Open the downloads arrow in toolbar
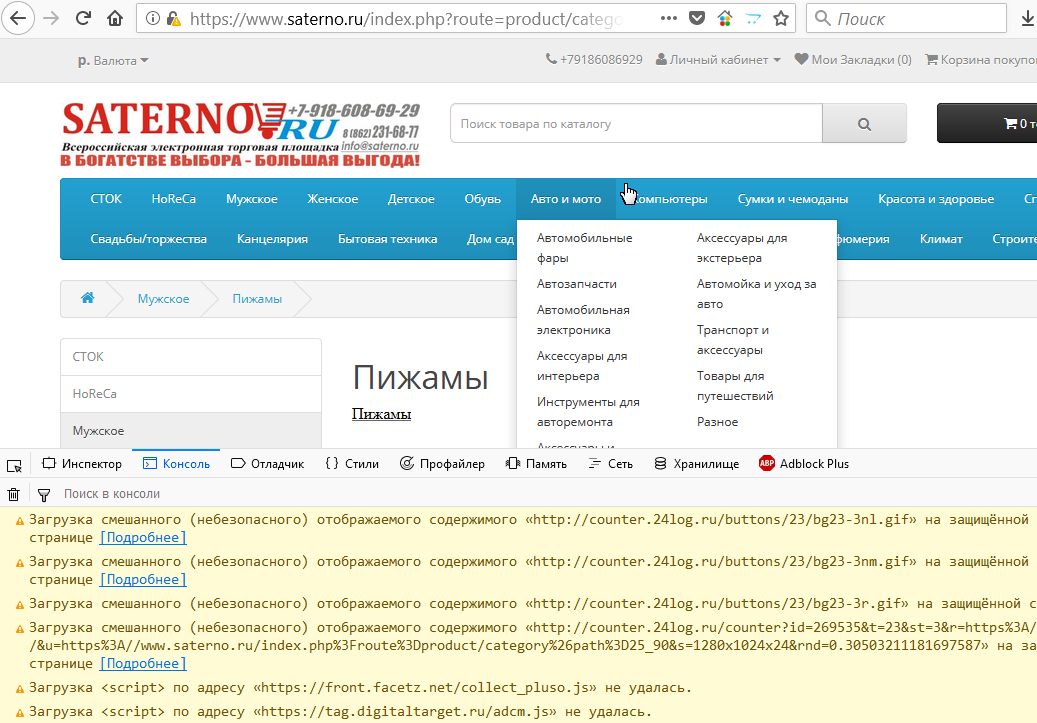1037x723 pixels. (x=1027, y=19)
